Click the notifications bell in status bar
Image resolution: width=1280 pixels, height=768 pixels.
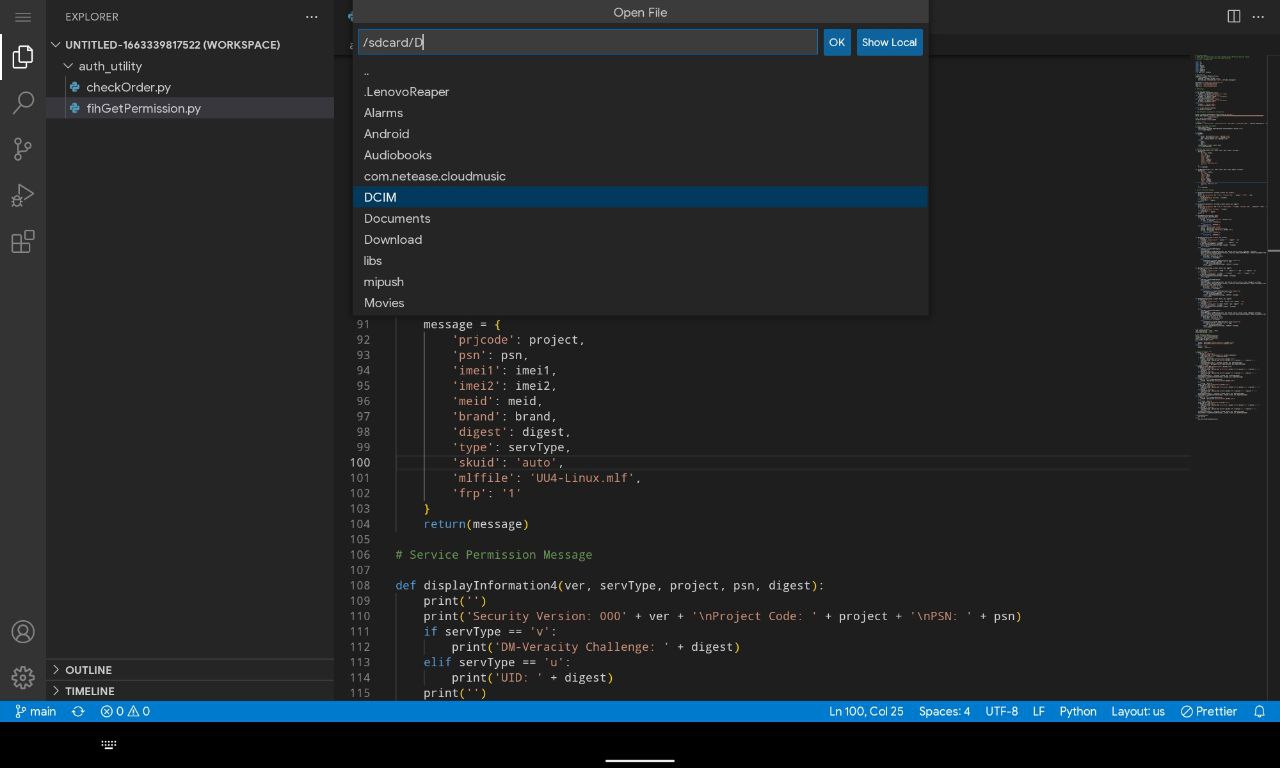coord(1260,711)
